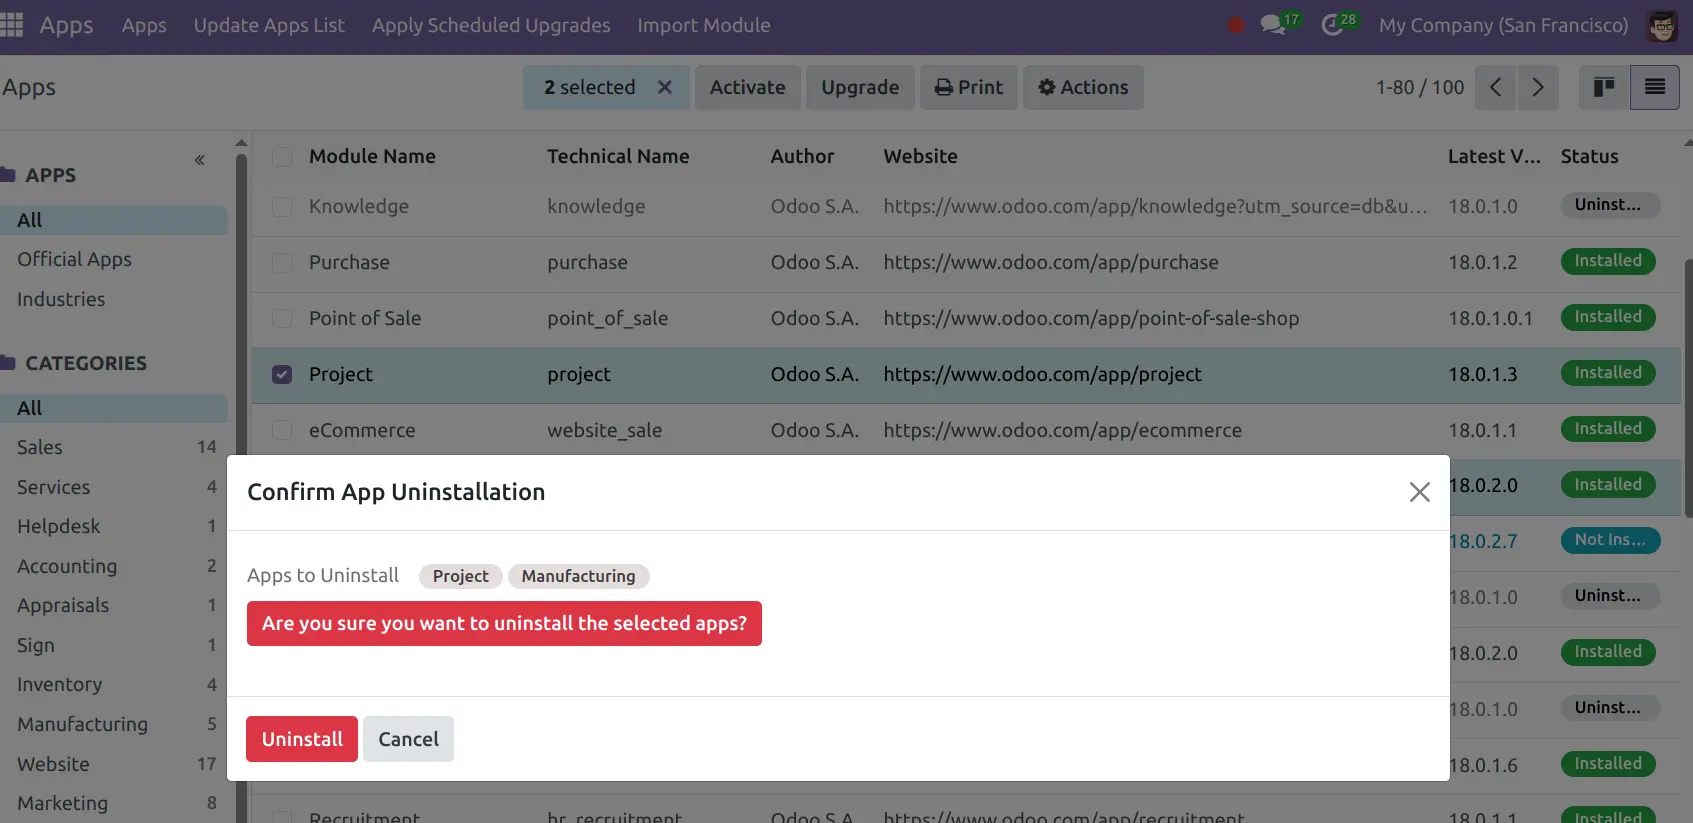Viewport: 1693px width, 823px height.
Task: Click the red recording indicator dot
Action: pos(1236,25)
